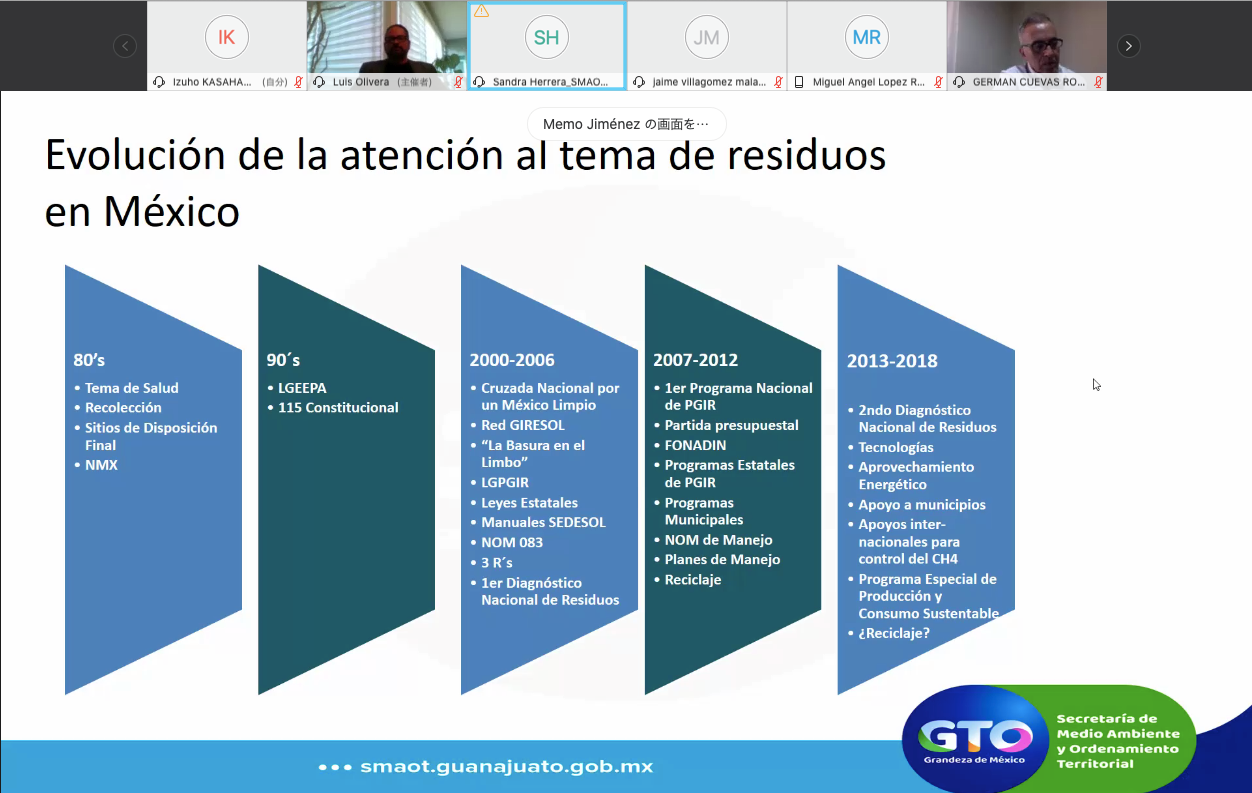Click the 'Tecnologías' bullet
The height and width of the screenshot is (793, 1252).
[x=896, y=447]
